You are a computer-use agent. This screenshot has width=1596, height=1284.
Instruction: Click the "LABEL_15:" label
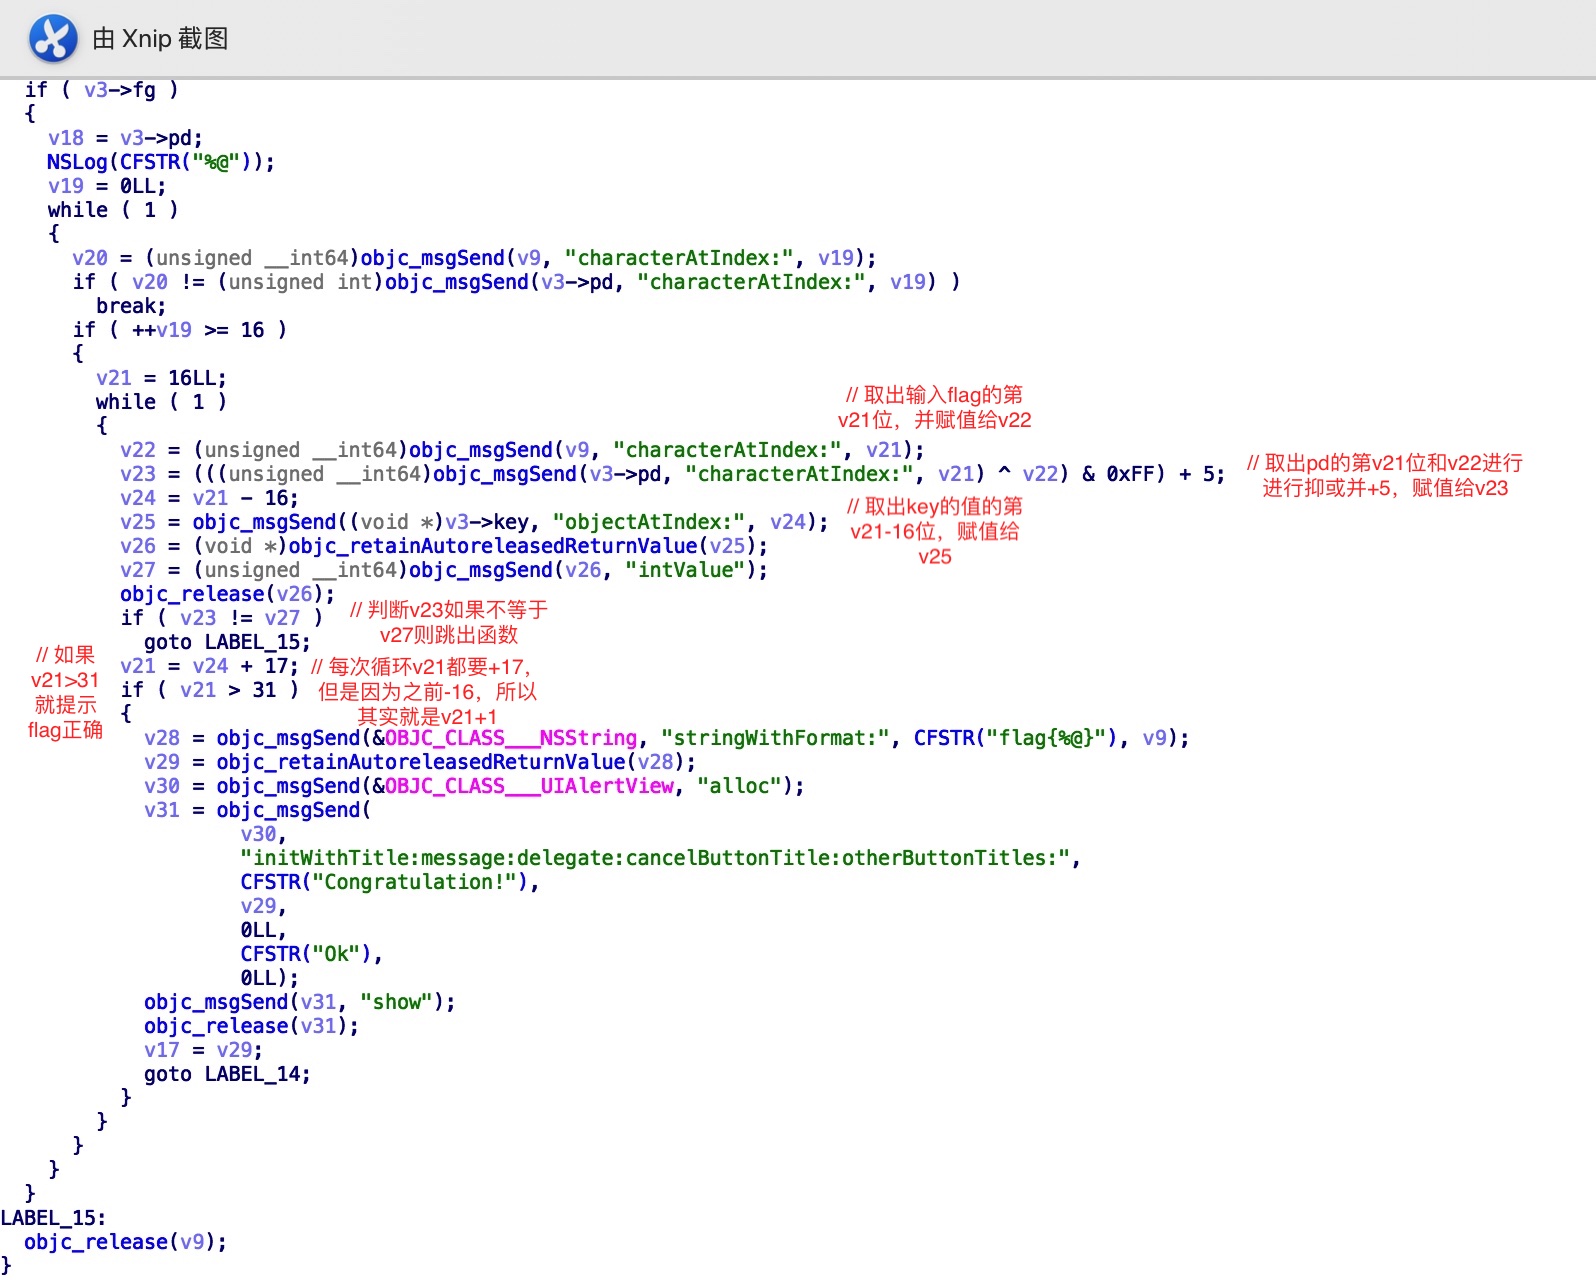pos(53,1218)
